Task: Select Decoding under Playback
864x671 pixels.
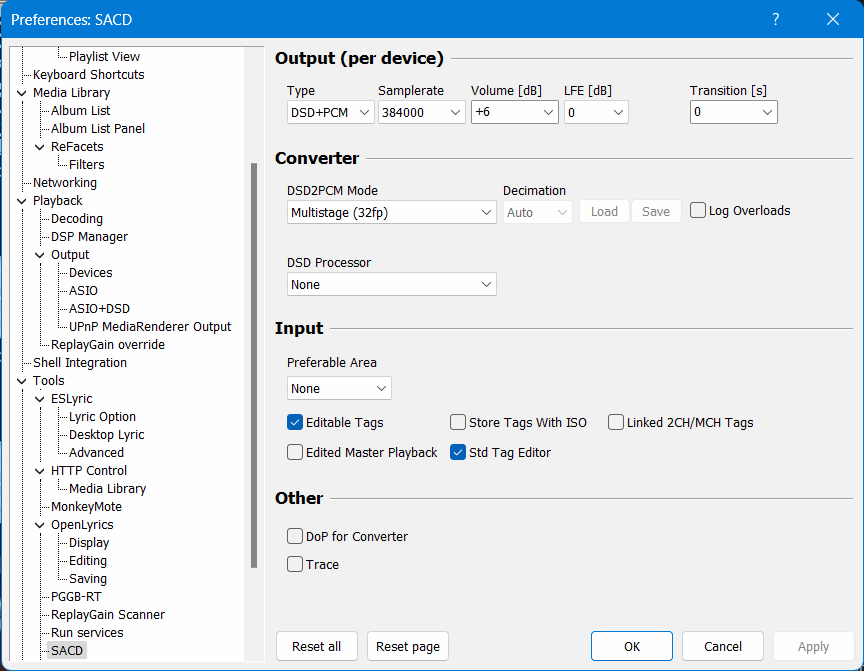Action: click(77, 219)
